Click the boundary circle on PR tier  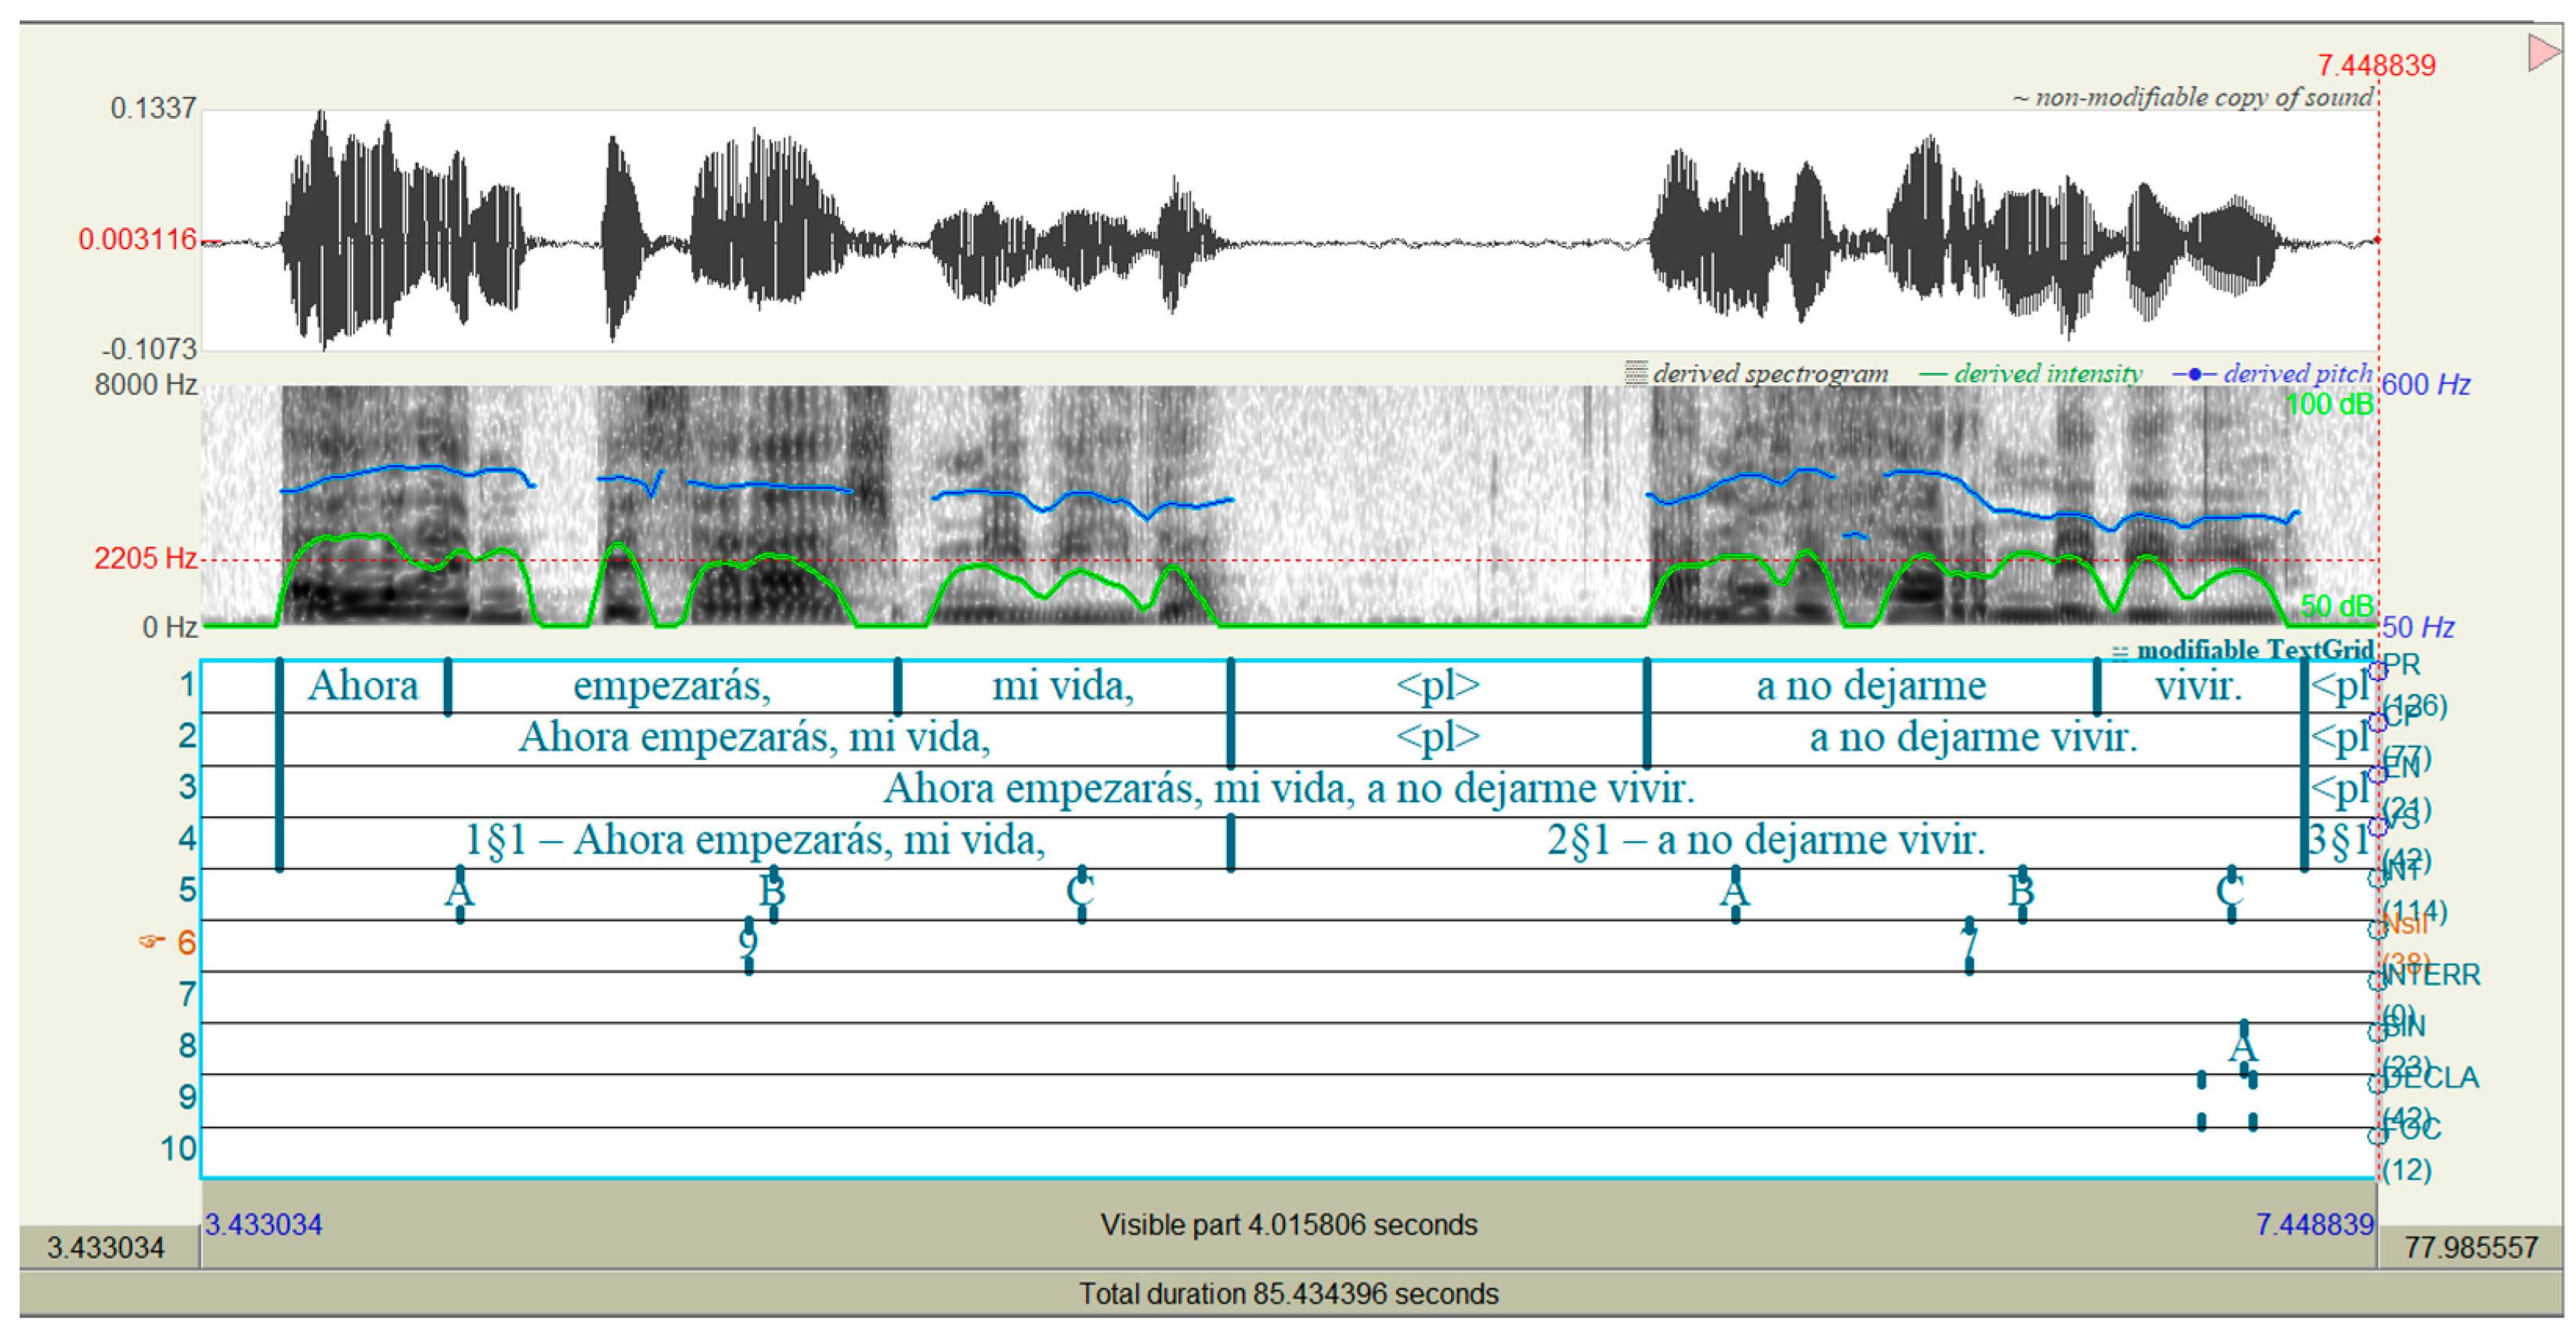2377,671
